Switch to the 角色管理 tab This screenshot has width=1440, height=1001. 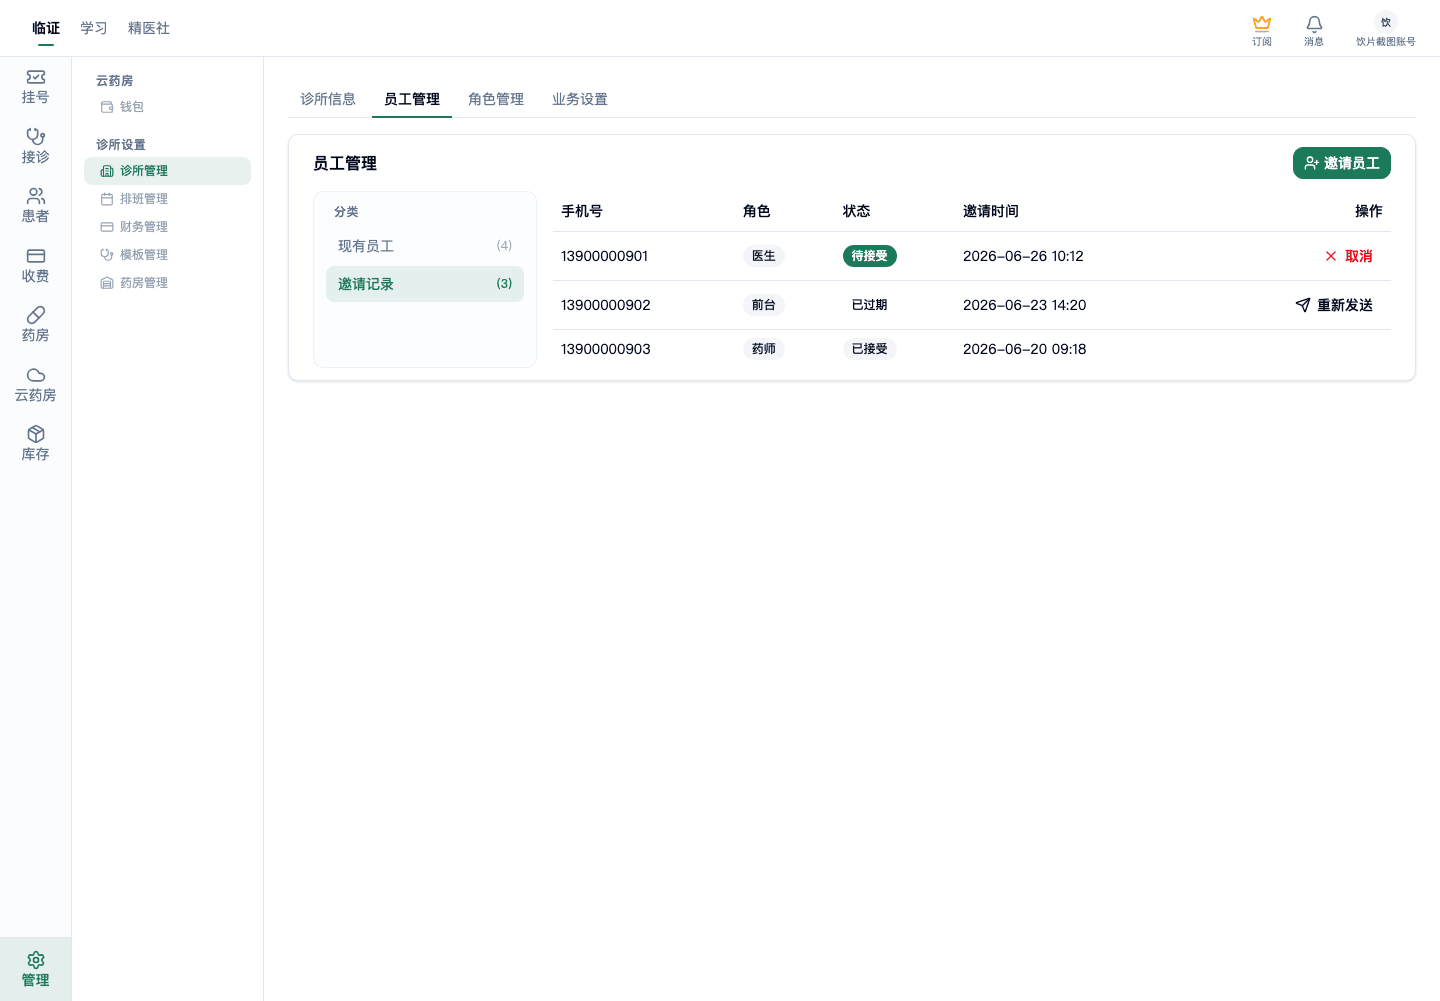tap(496, 99)
